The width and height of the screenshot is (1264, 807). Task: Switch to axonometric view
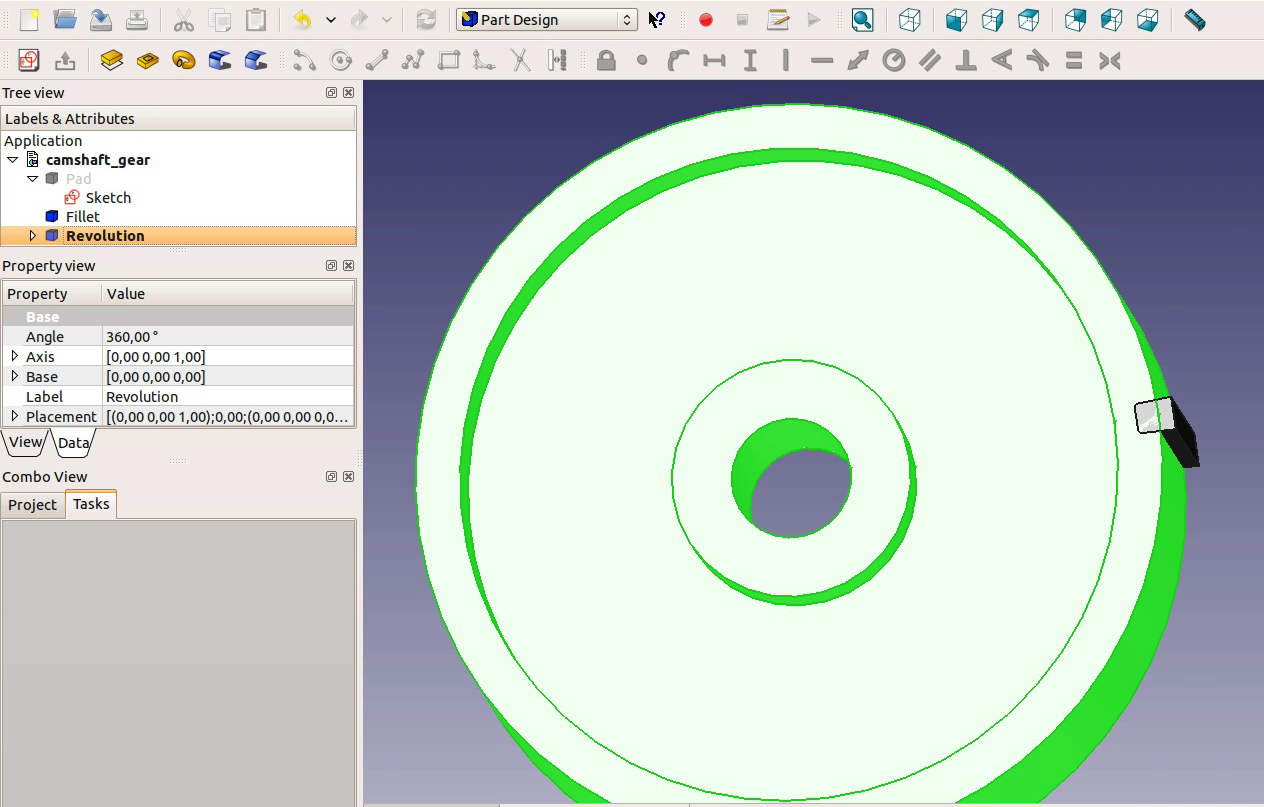908,19
